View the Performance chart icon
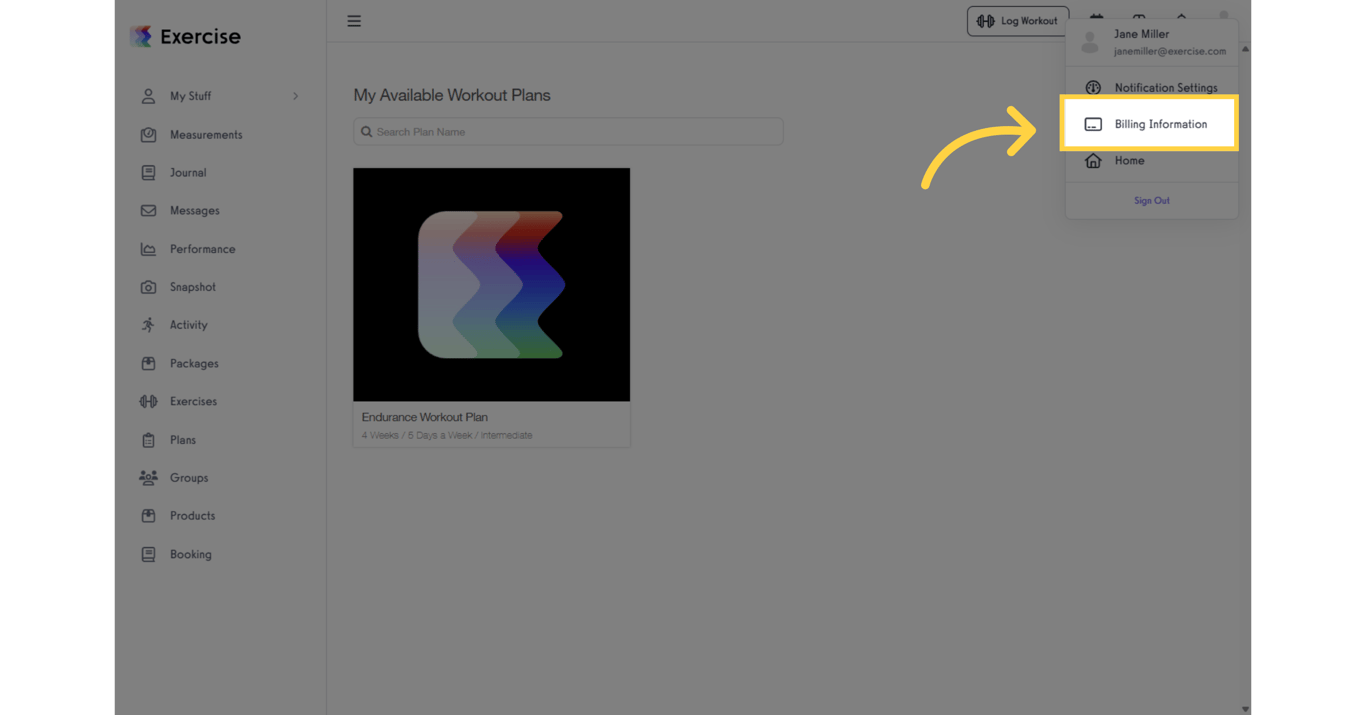Image resolution: width=1366 pixels, height=715 pixels. [x=147, y=248]
